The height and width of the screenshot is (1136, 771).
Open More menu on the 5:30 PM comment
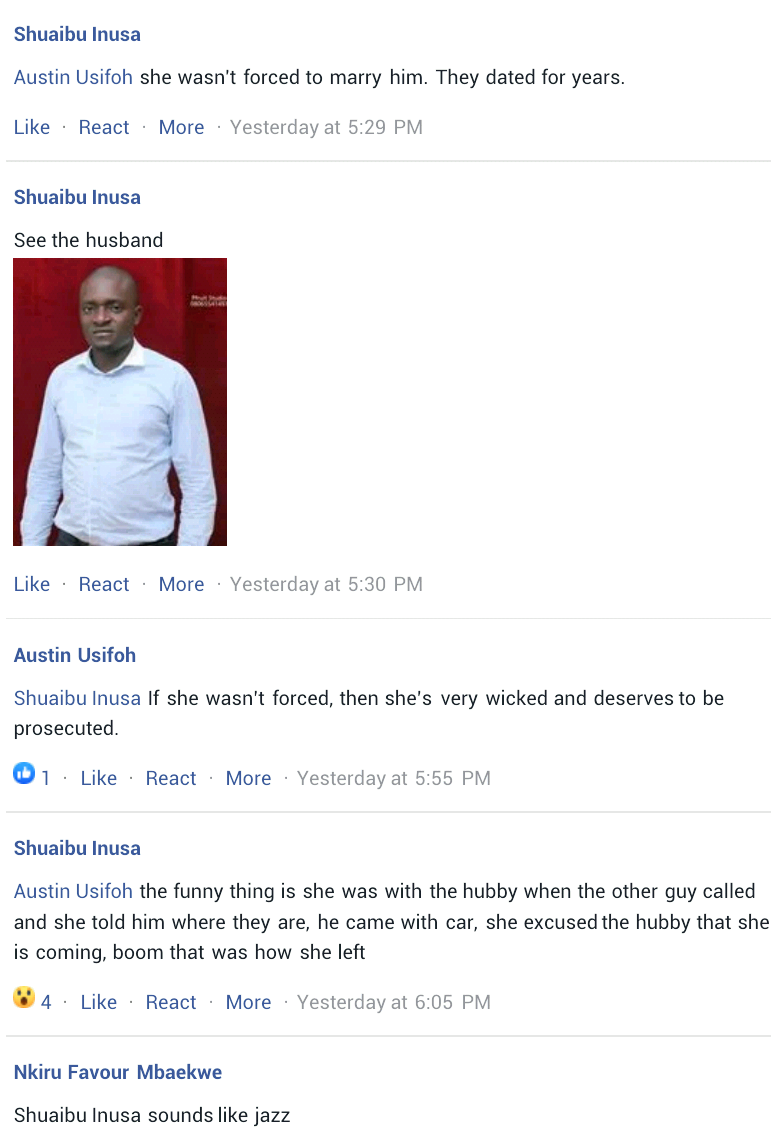click(181, 584)
